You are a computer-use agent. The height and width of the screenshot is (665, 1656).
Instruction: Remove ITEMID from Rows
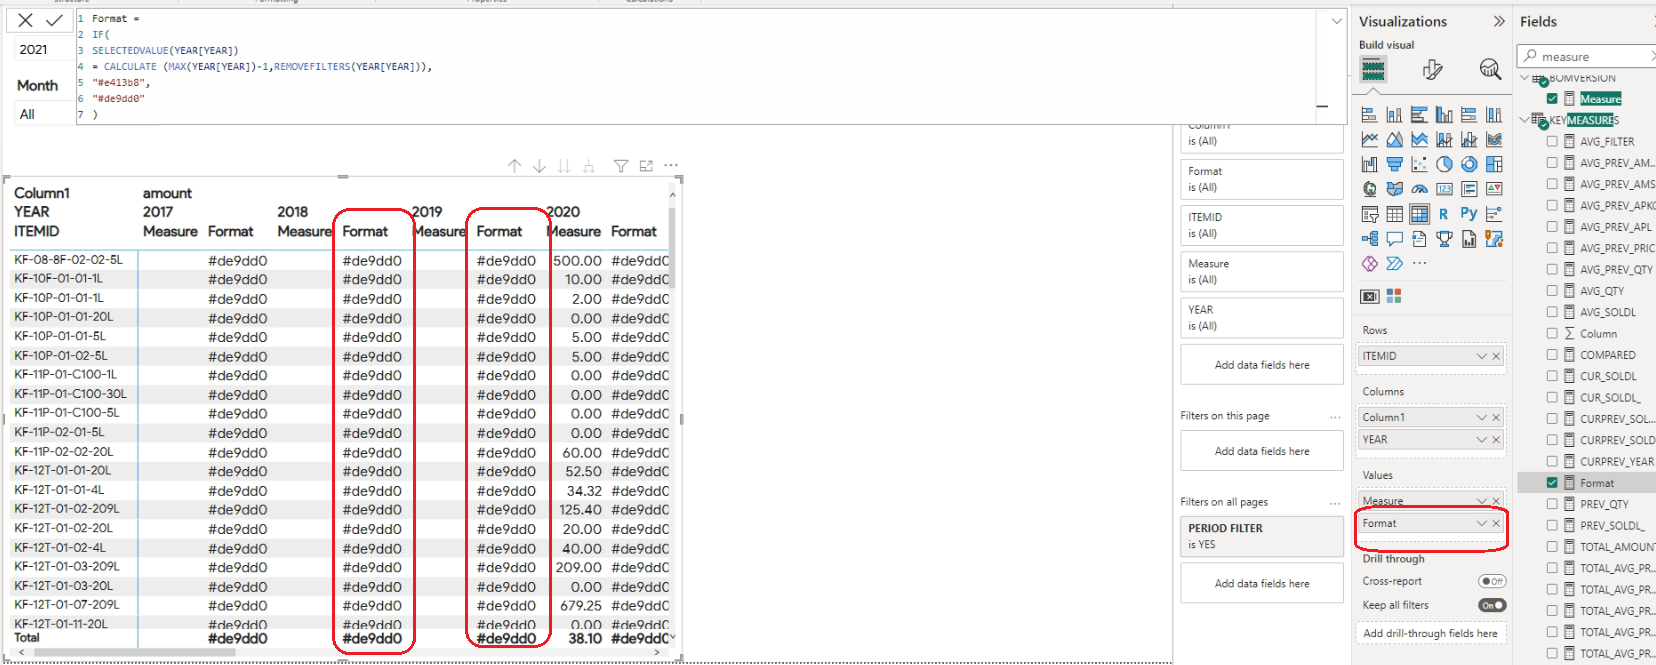pos(1497,356)
